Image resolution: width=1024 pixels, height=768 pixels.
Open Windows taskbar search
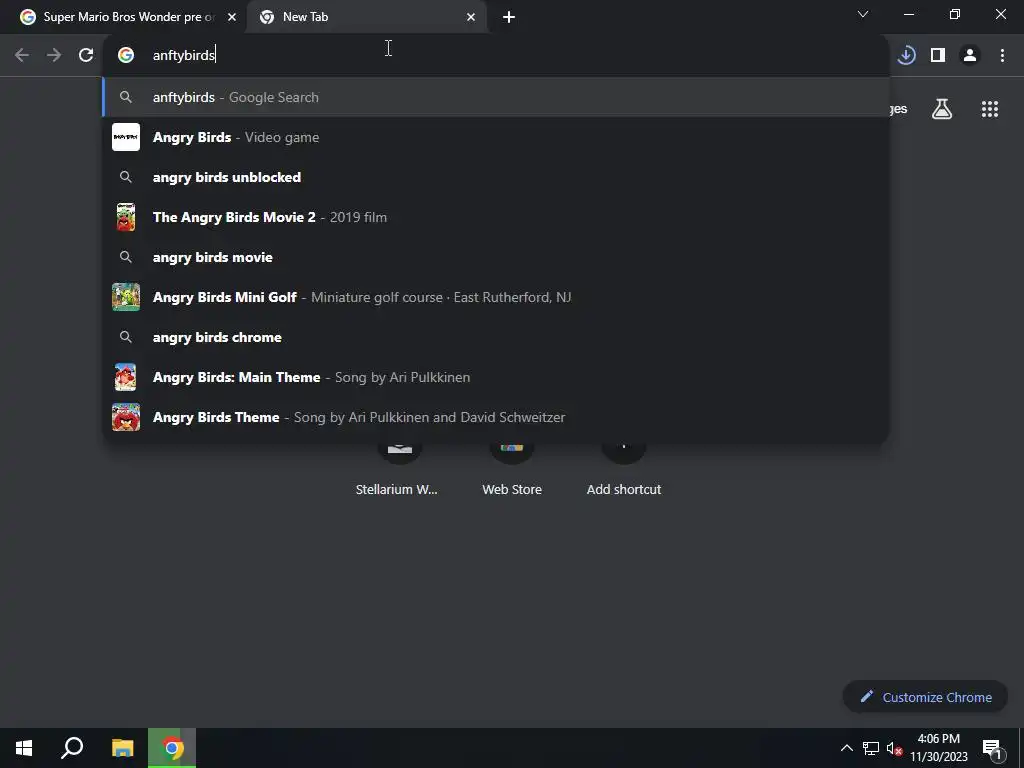coord(72,748)
